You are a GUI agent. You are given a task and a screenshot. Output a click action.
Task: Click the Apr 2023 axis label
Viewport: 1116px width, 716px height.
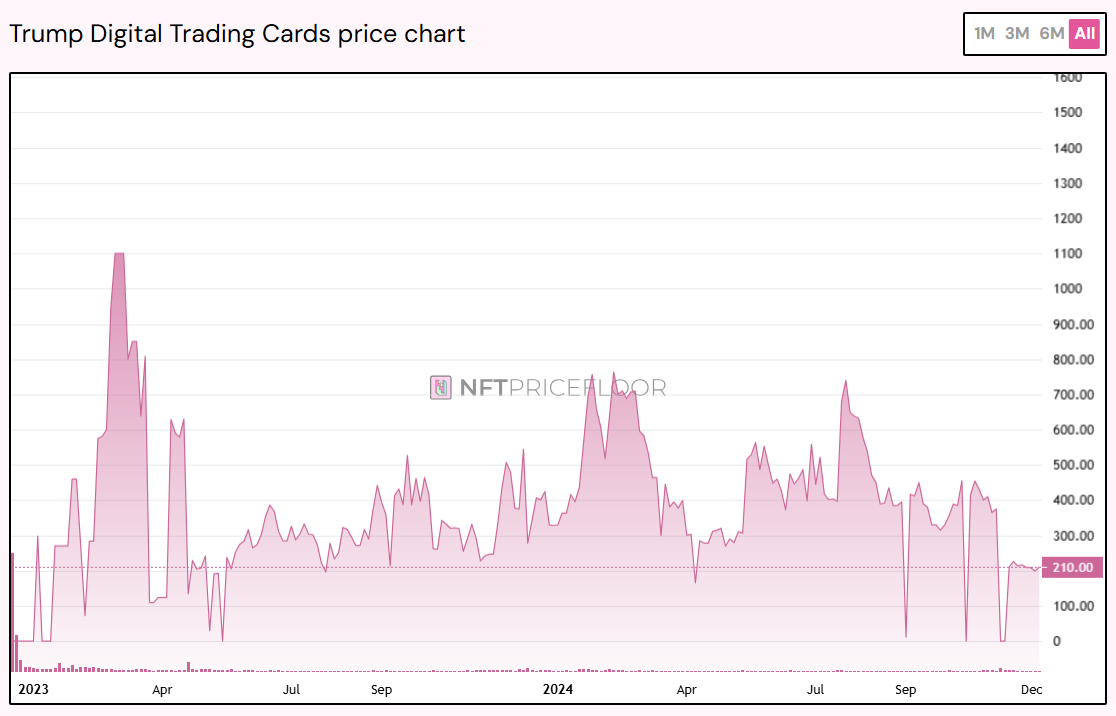163,690
